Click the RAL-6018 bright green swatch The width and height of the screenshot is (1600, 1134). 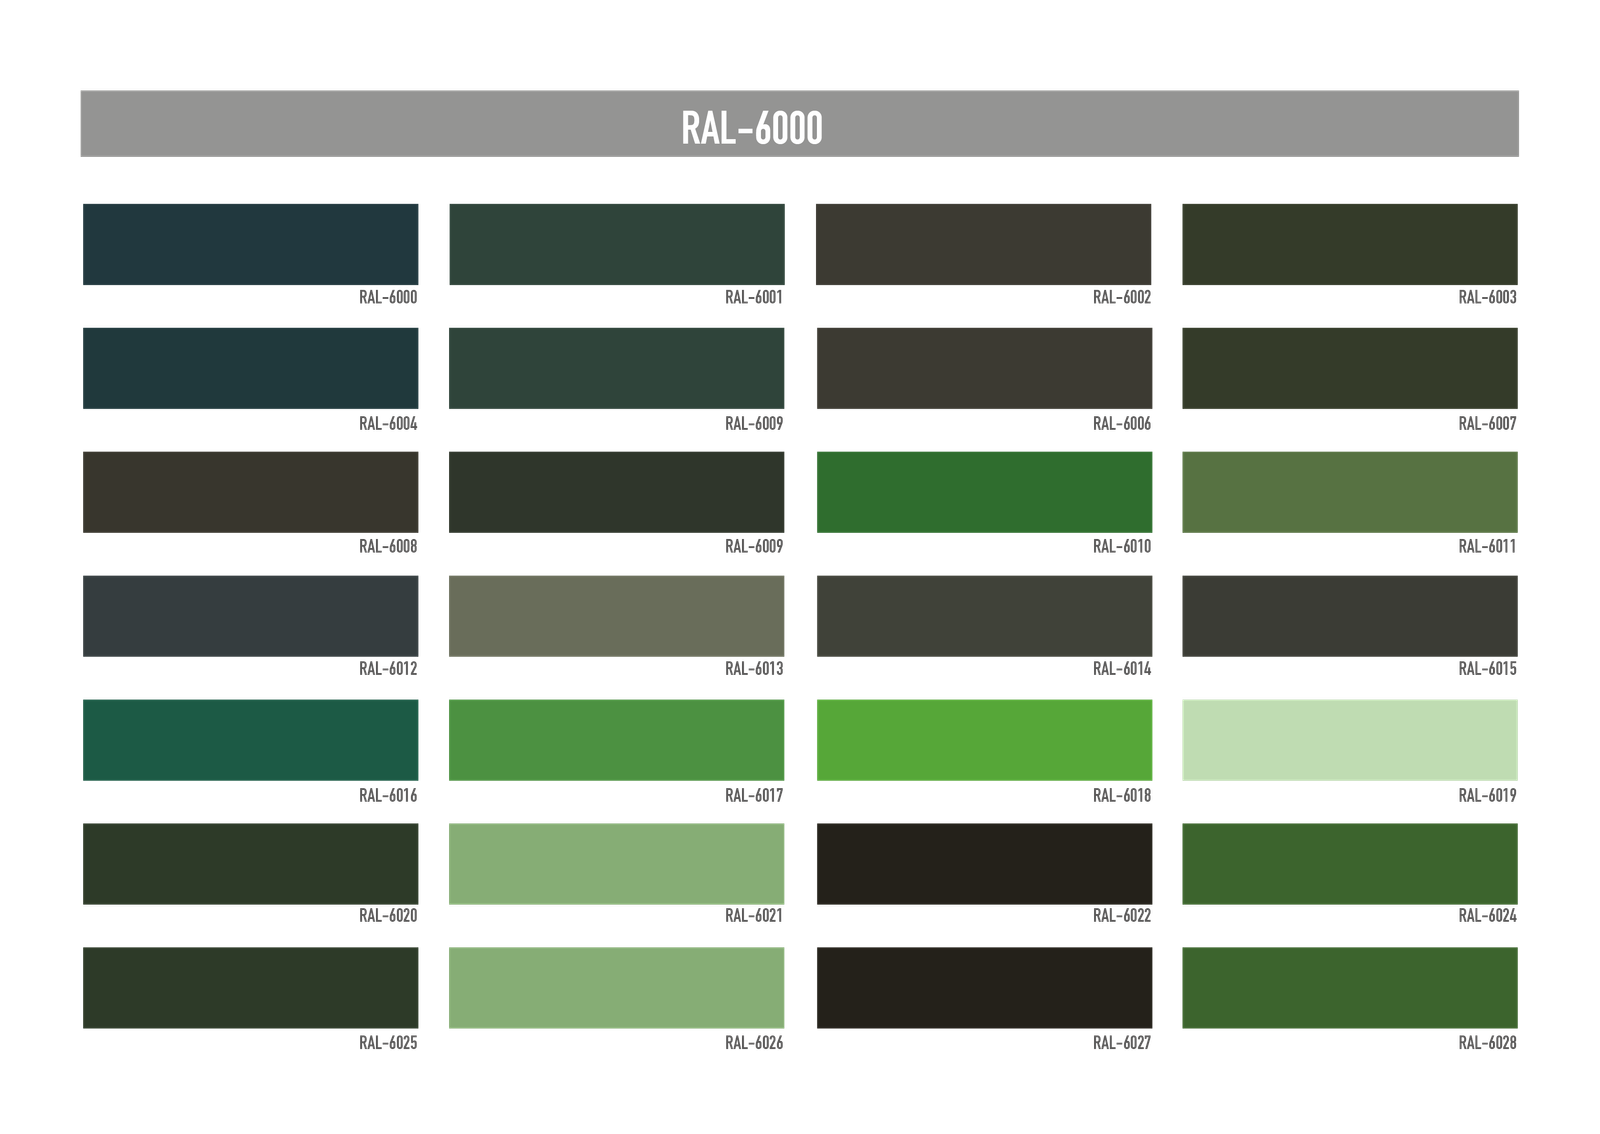click(984, 740)
